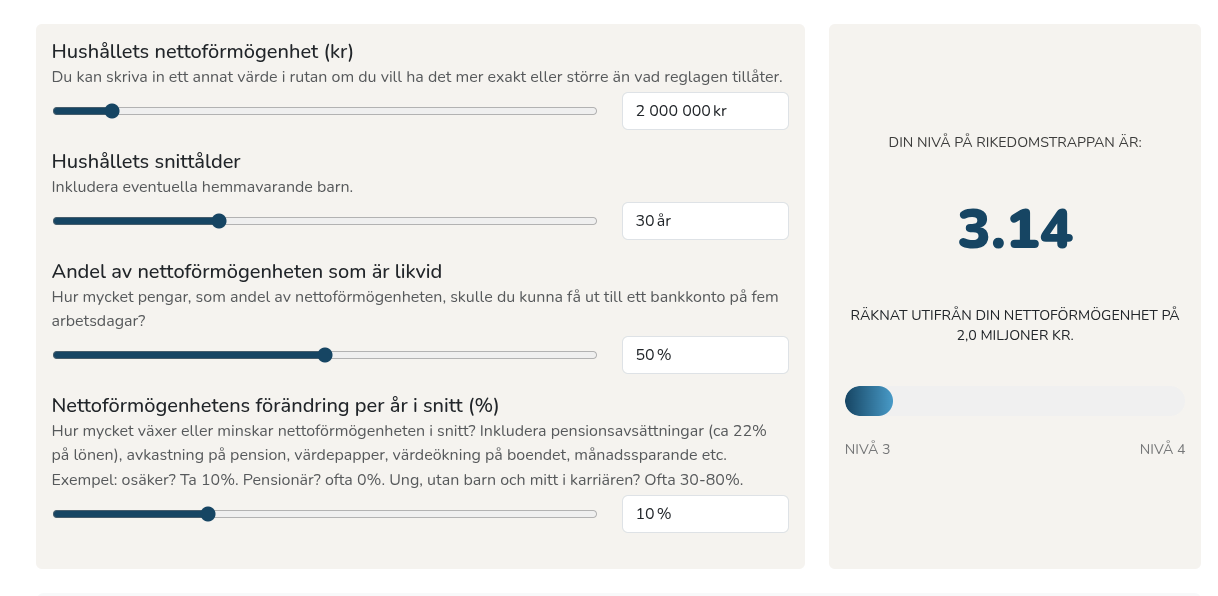Focus the "2 000 000 kr" net worth field
This screenshot has height=596, width=1218.
[704, 111]
